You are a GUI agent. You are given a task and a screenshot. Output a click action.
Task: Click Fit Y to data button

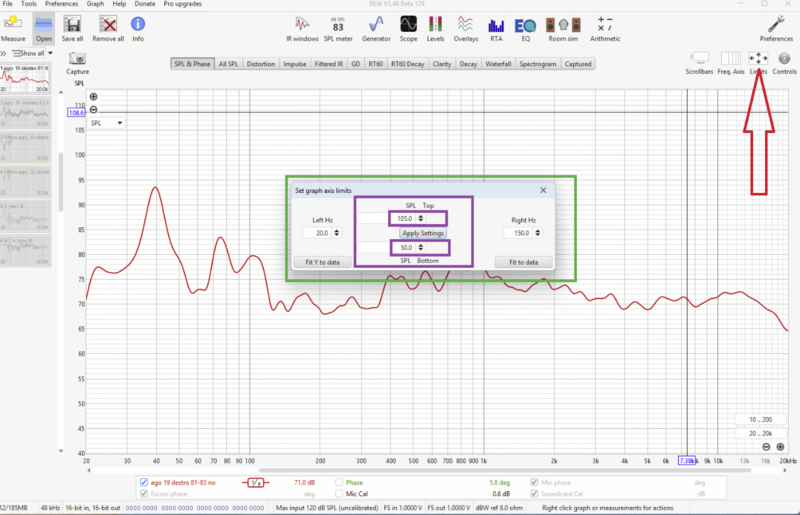point(322,262)
